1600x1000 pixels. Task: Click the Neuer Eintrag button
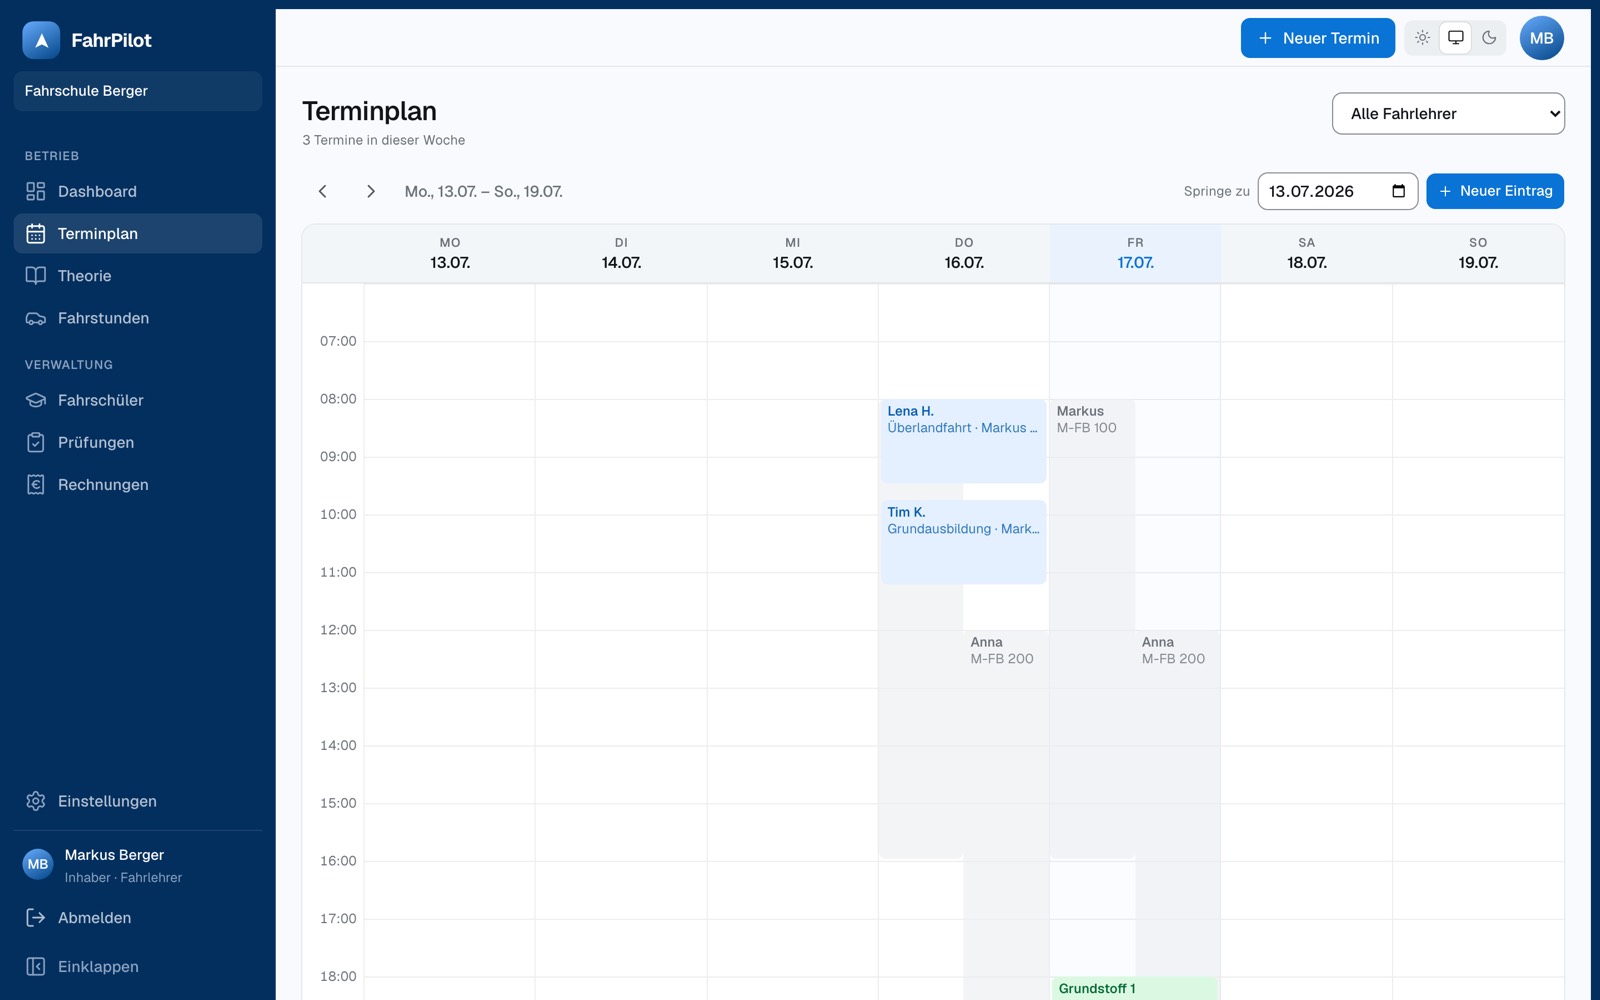point(1495,191)
